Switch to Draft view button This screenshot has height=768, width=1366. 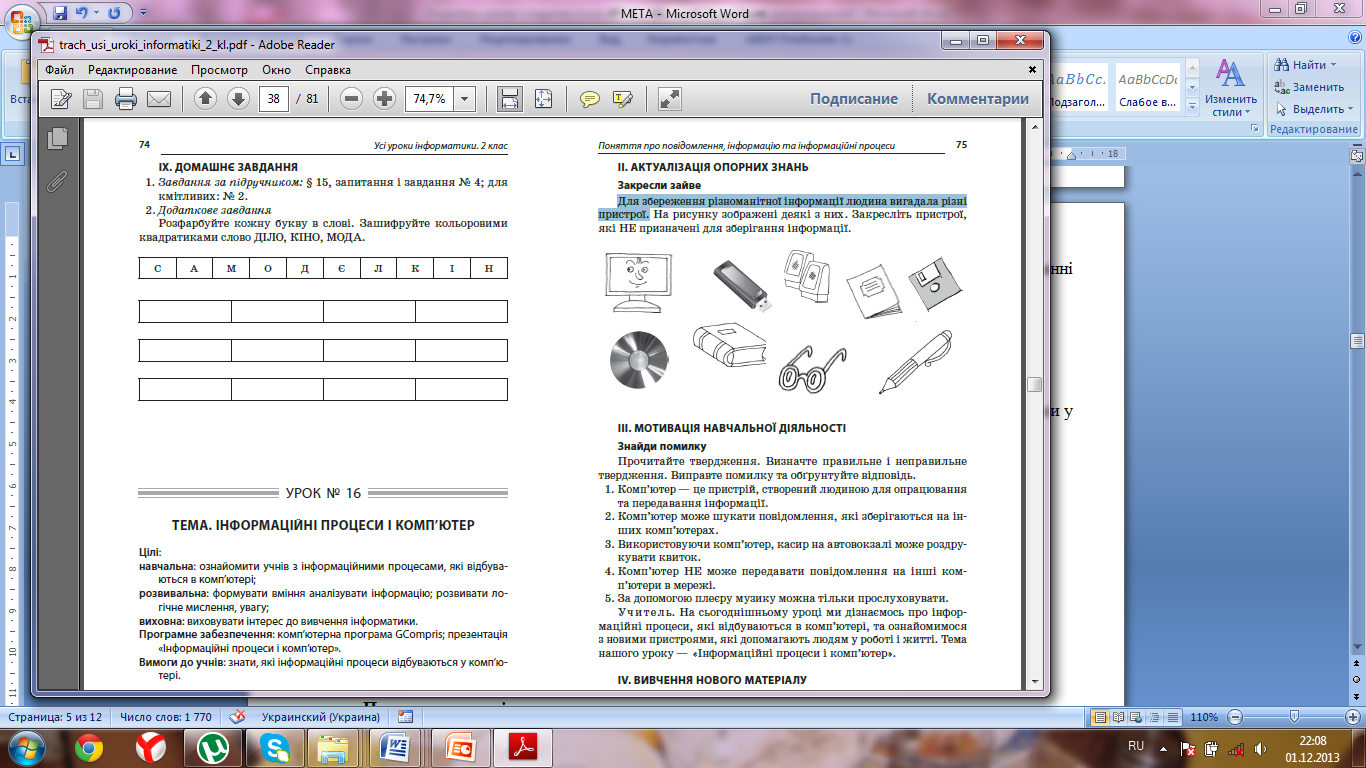click(x=1173, y=717)
